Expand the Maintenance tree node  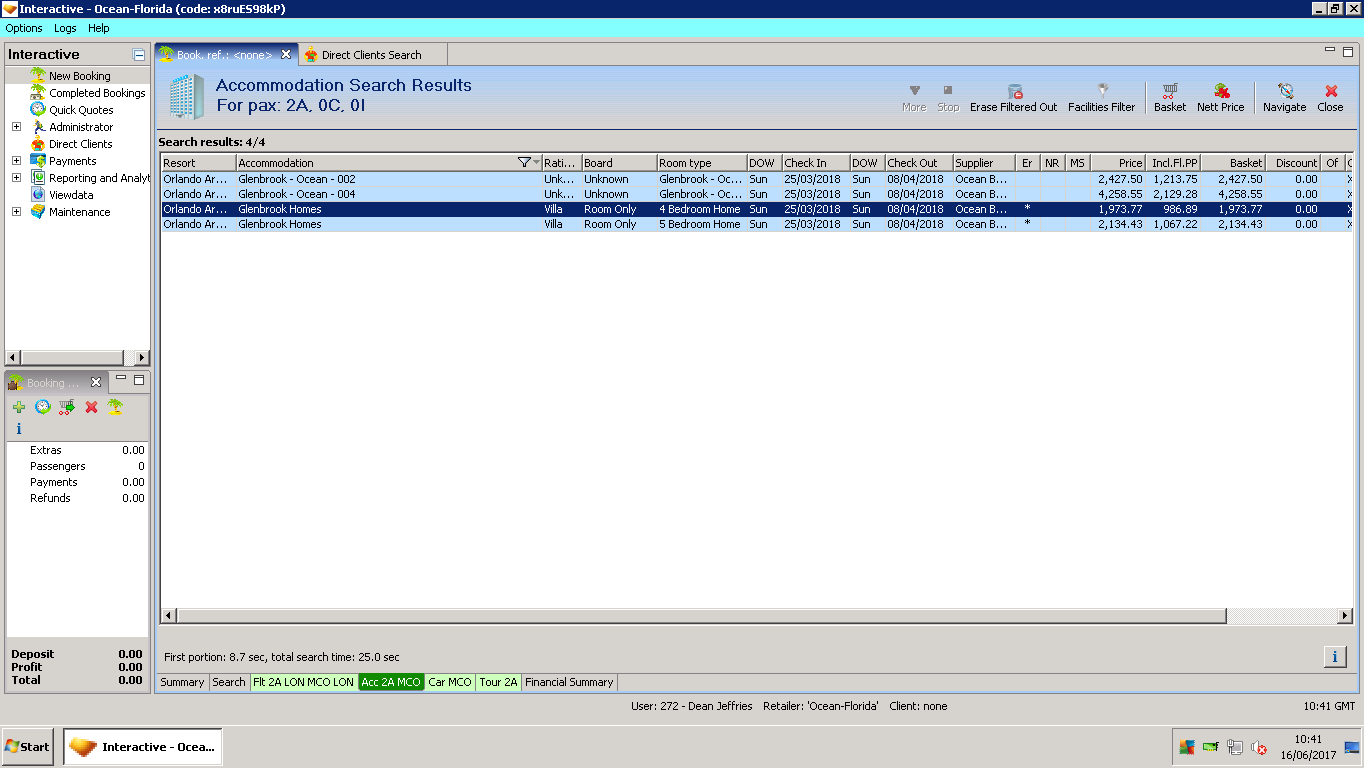point(16,212)
